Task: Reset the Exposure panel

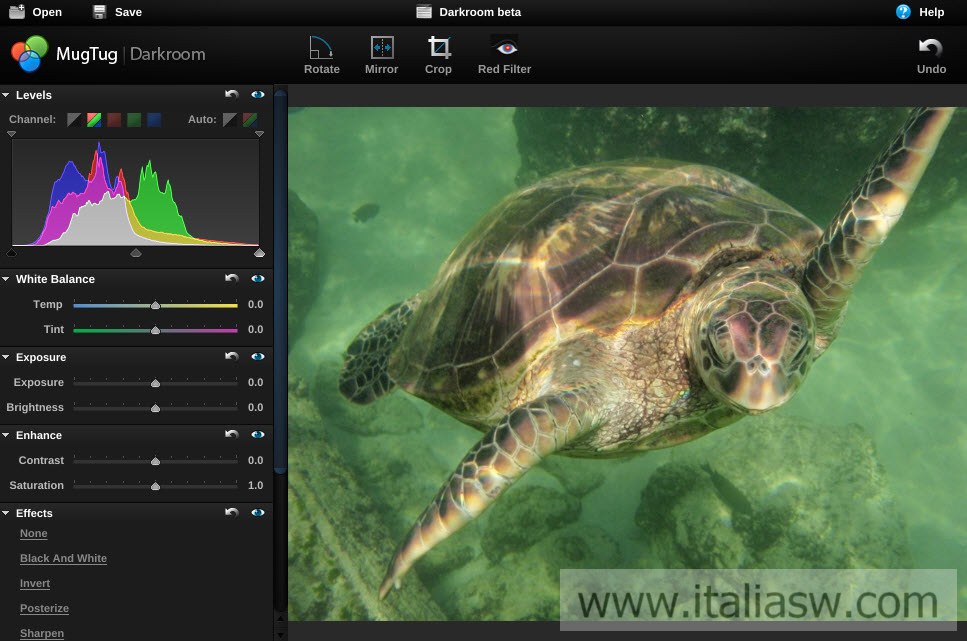Action: tap(231, 356)
